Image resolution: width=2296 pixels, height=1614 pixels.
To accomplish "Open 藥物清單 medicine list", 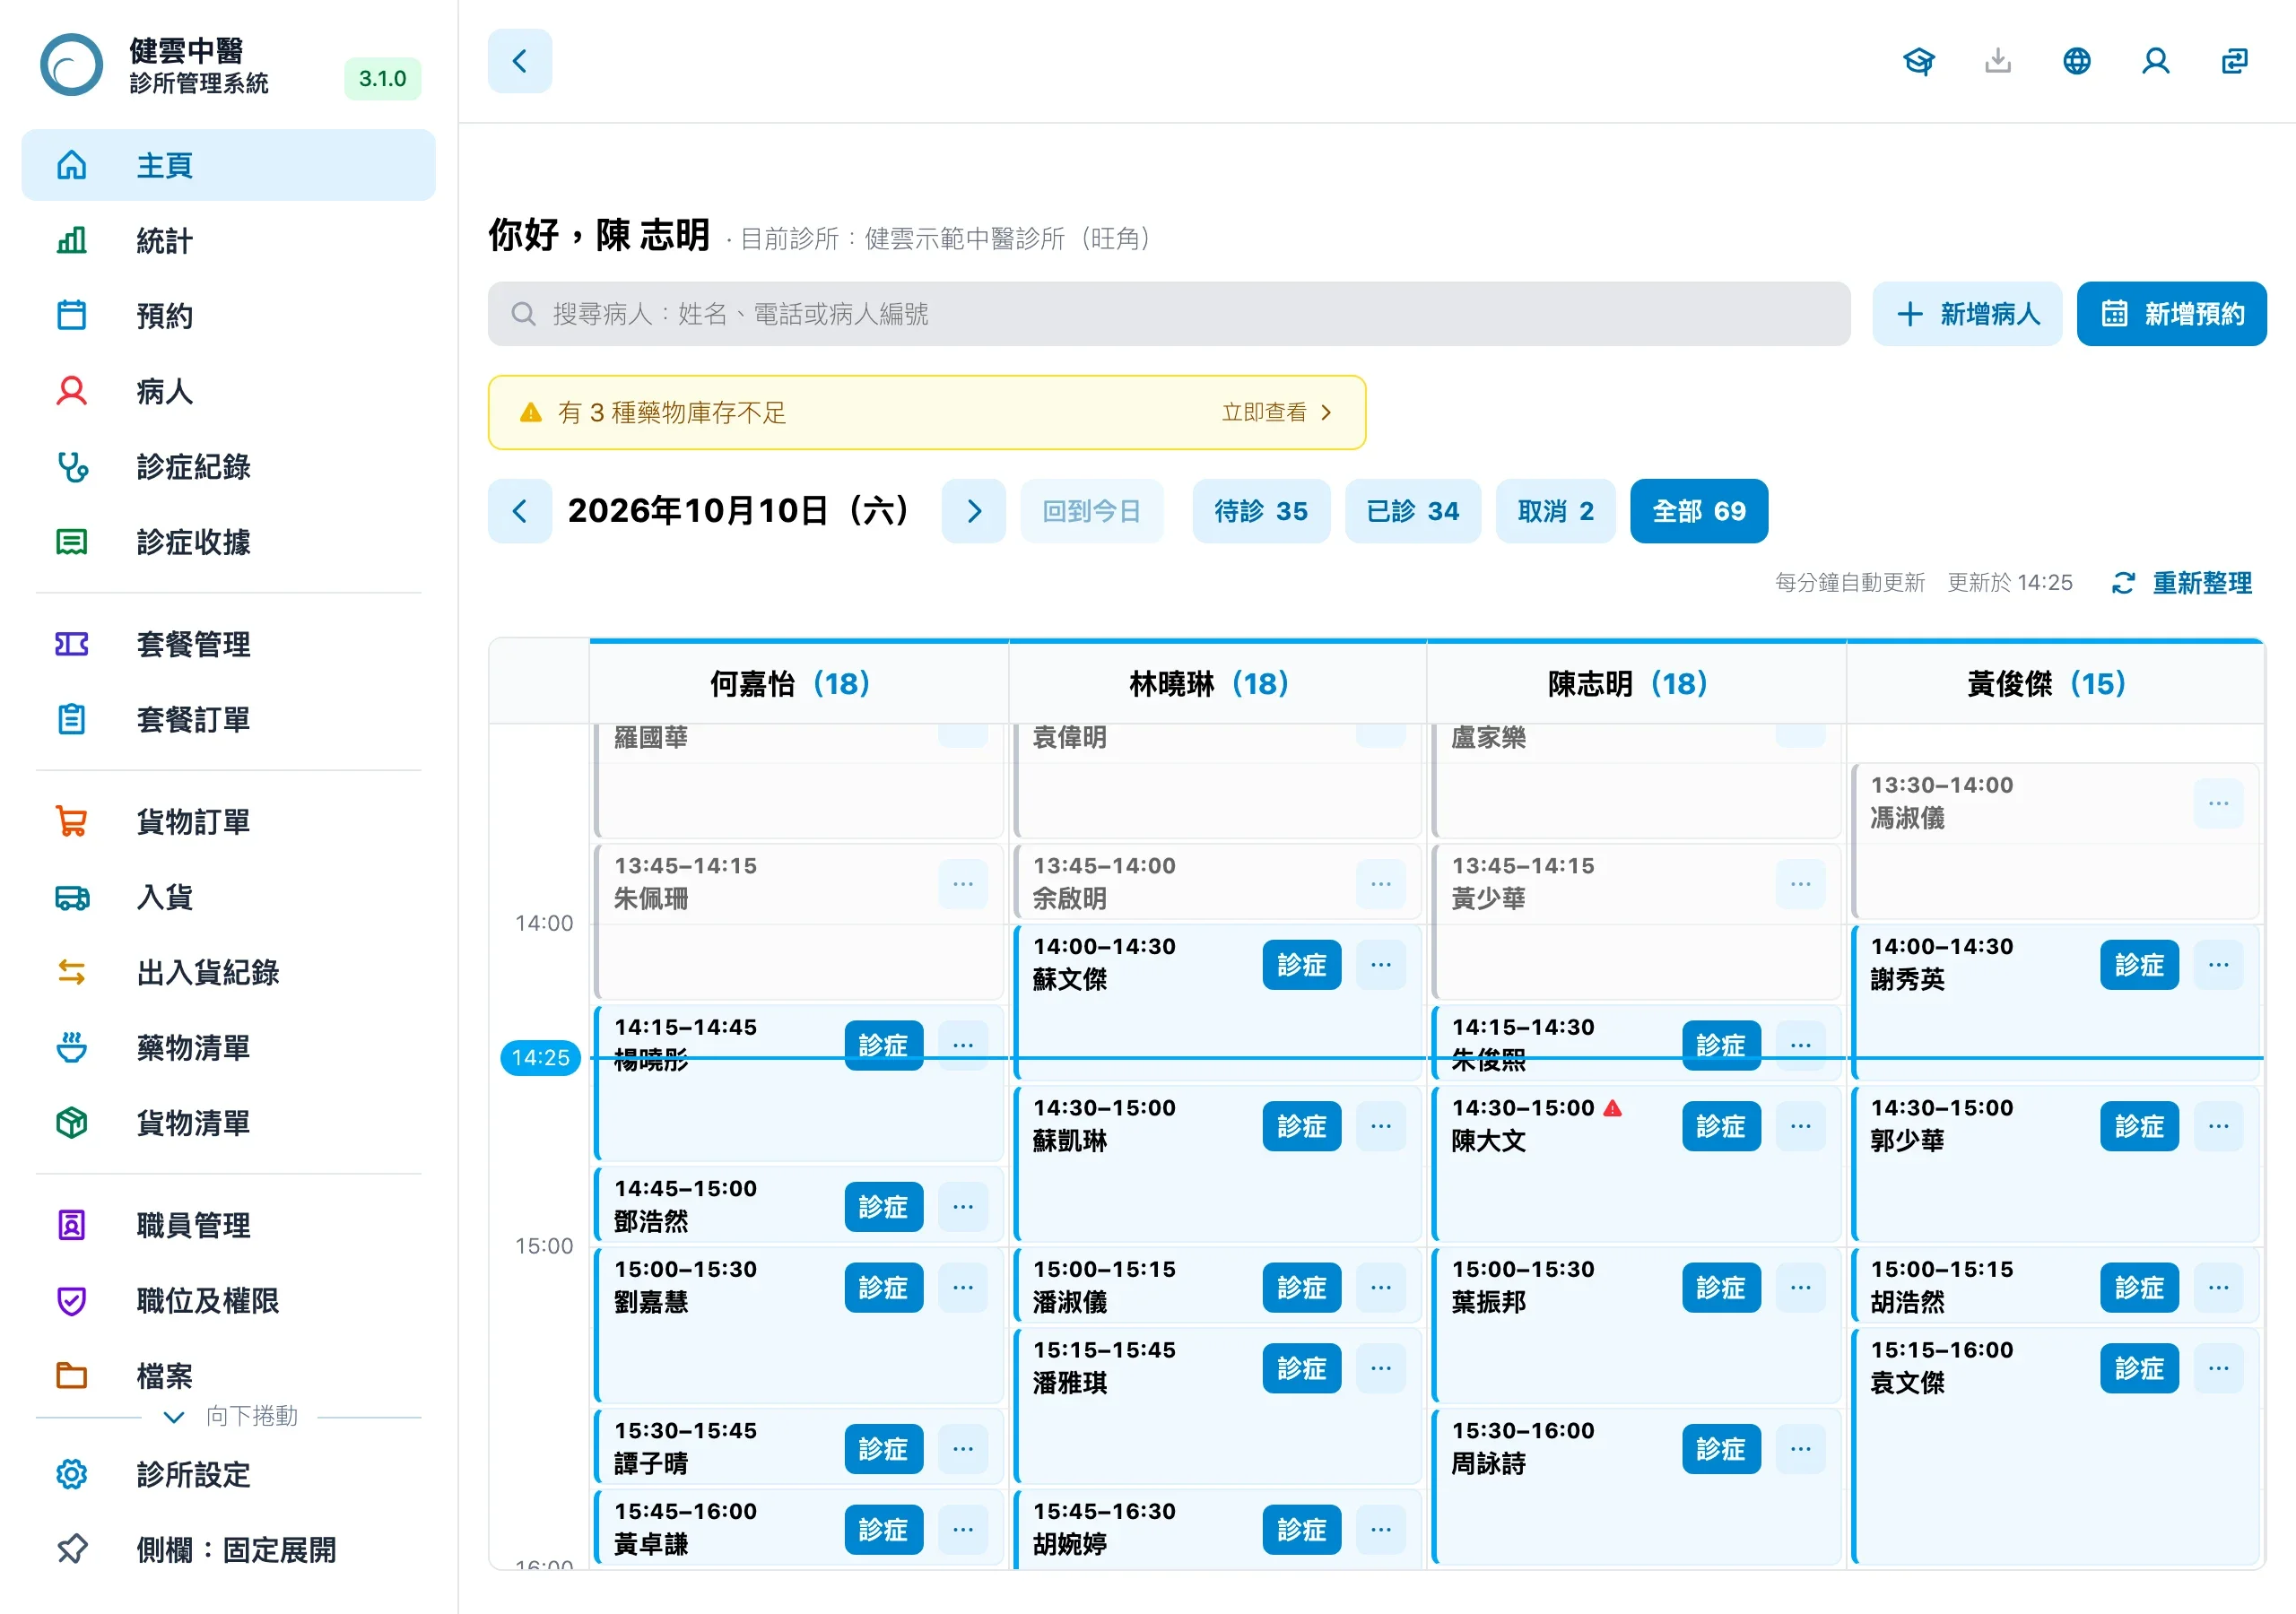I will click(x=228, y=1048).
